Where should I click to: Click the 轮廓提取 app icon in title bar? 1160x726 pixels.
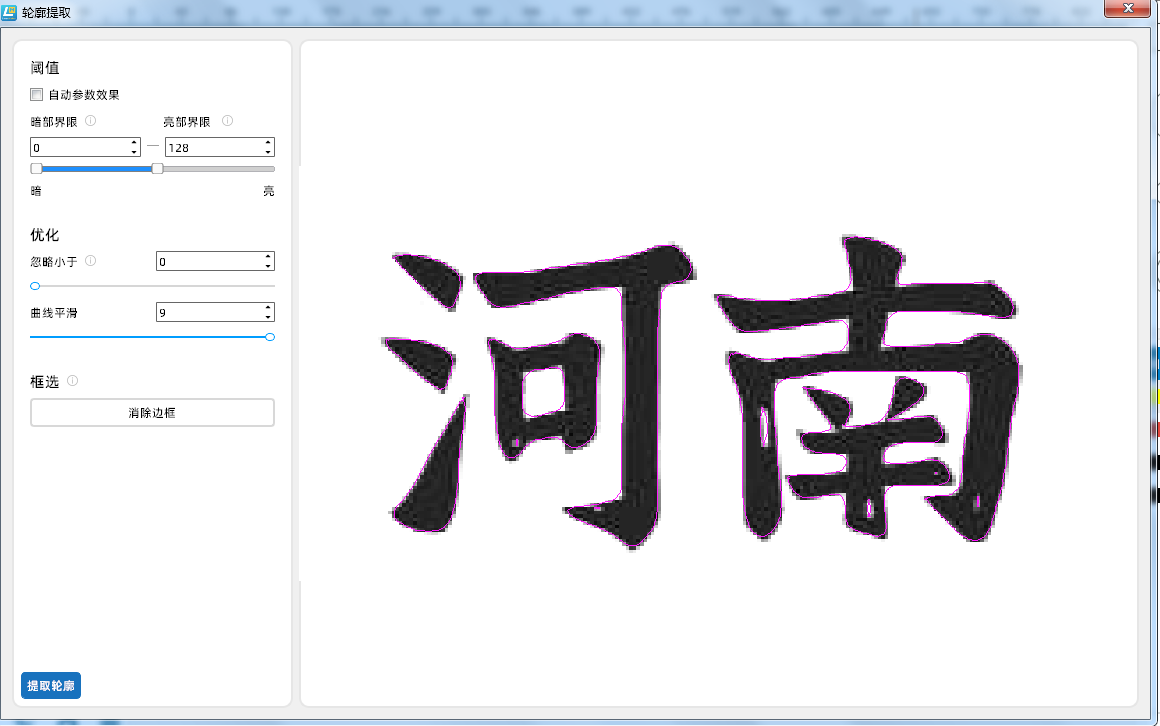9,12
